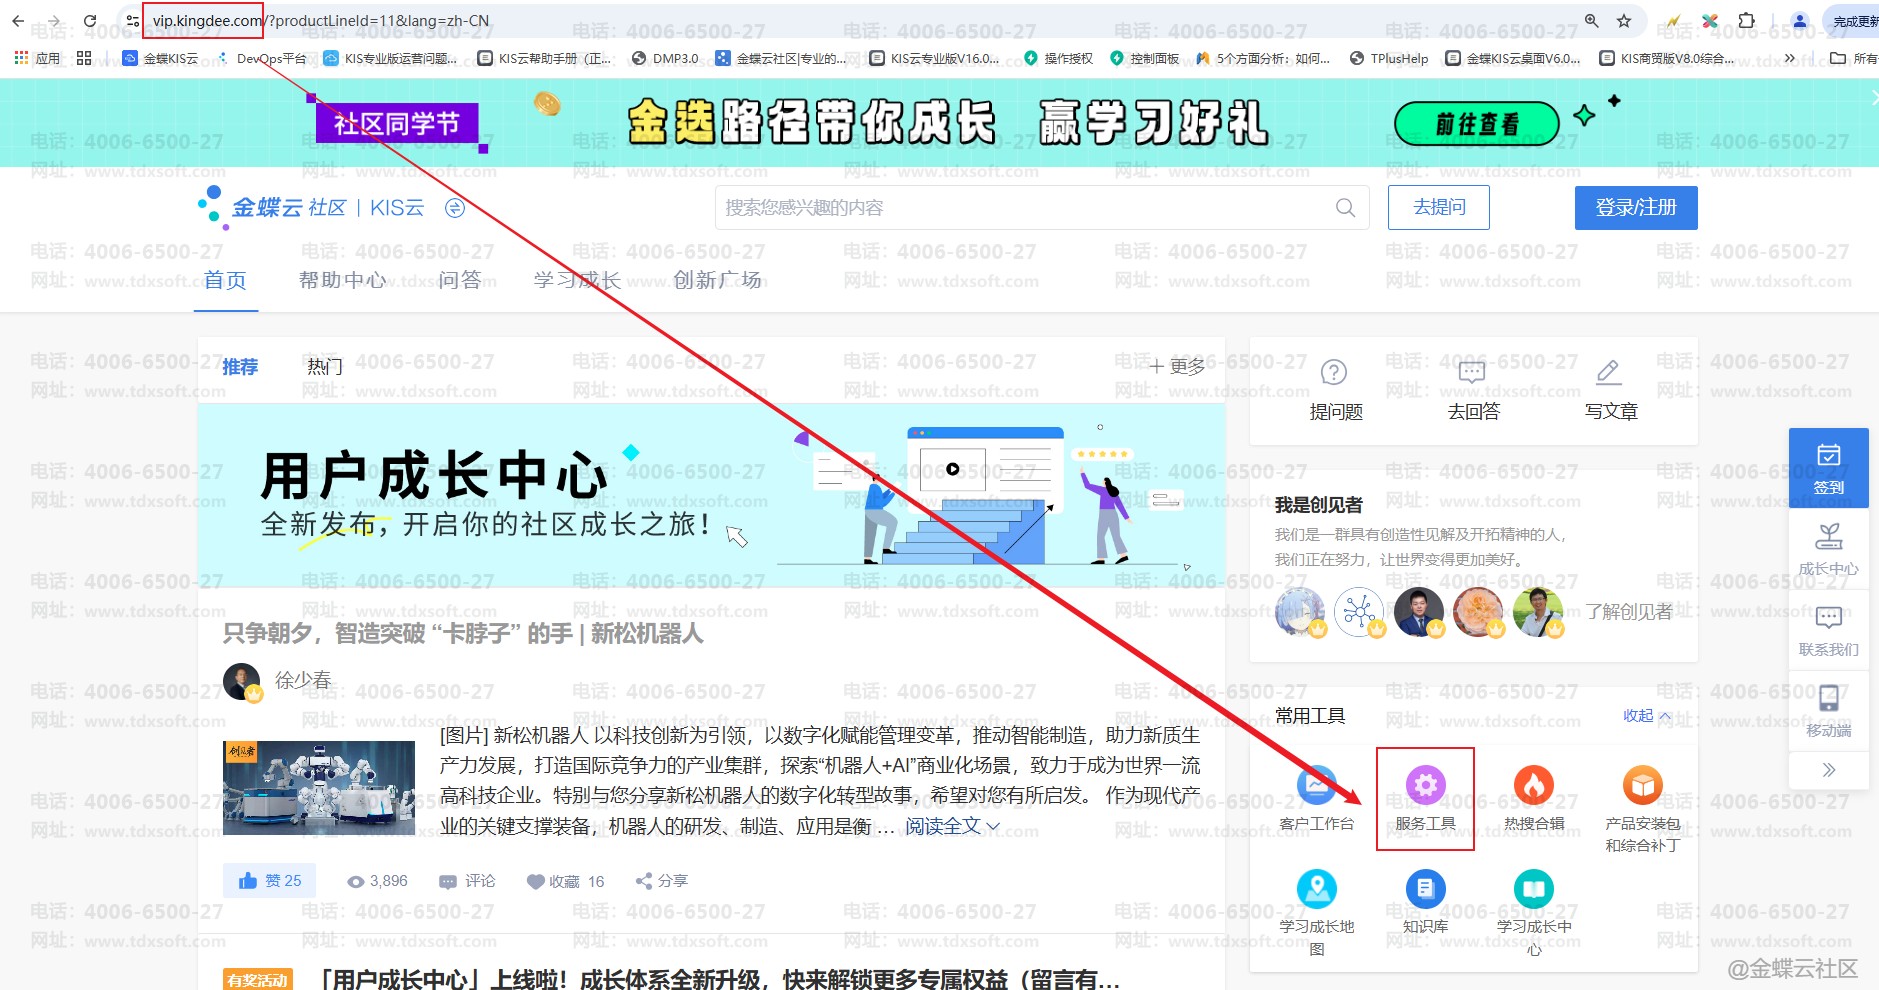Click the 去提问 button
This screenshot has width=1879, height=990.
point(1439,207)
